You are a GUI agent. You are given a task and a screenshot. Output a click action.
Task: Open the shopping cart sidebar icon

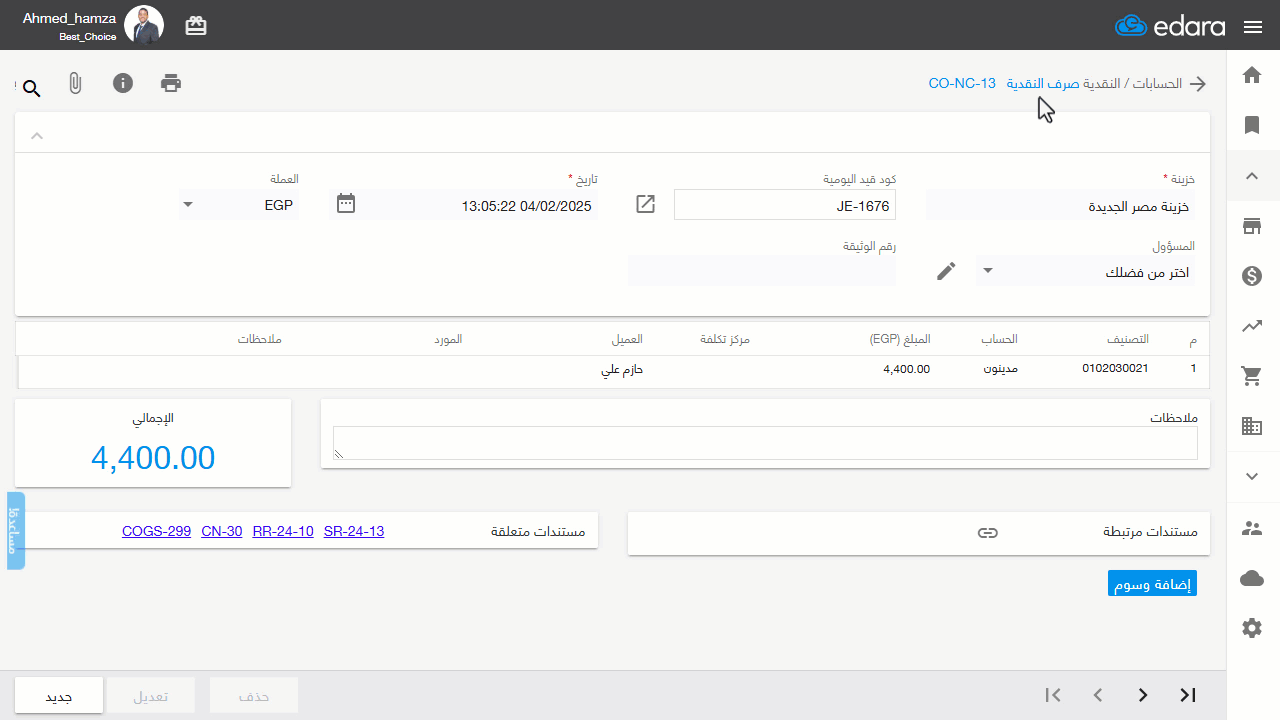click(x=1252, y=376)
